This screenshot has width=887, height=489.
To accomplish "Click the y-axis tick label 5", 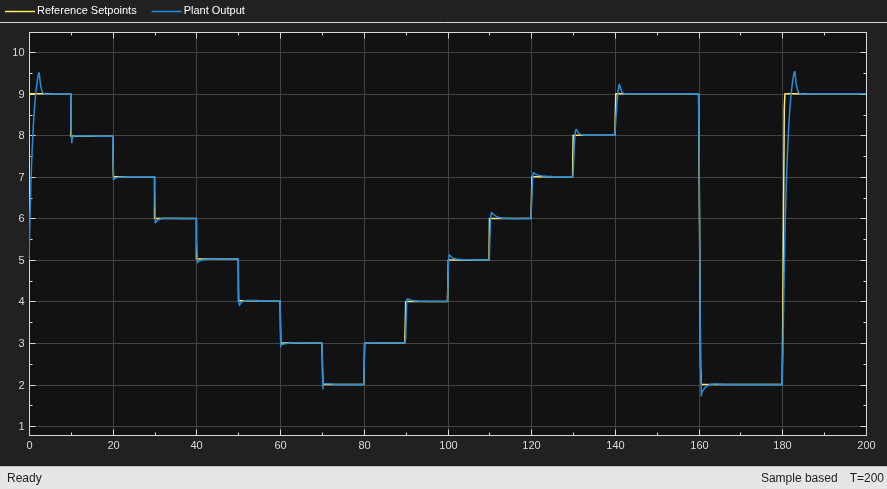I will coord(21,260).
